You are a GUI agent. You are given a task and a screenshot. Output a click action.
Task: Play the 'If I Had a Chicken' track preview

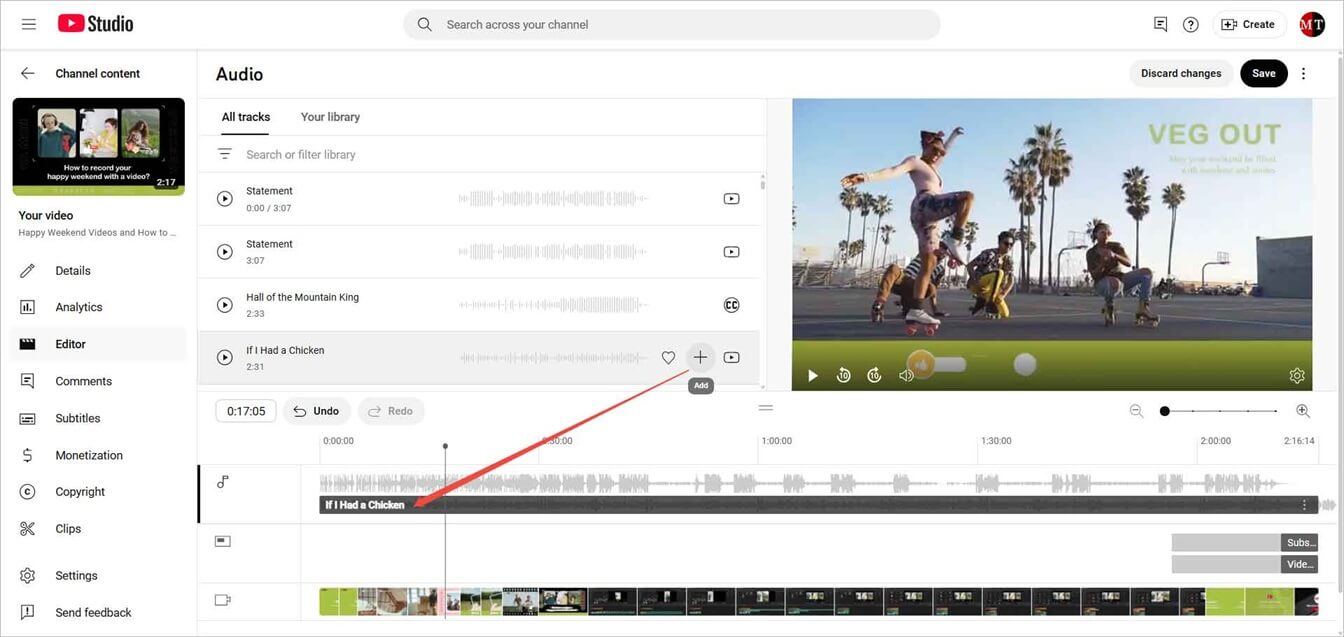coord(224,357)
